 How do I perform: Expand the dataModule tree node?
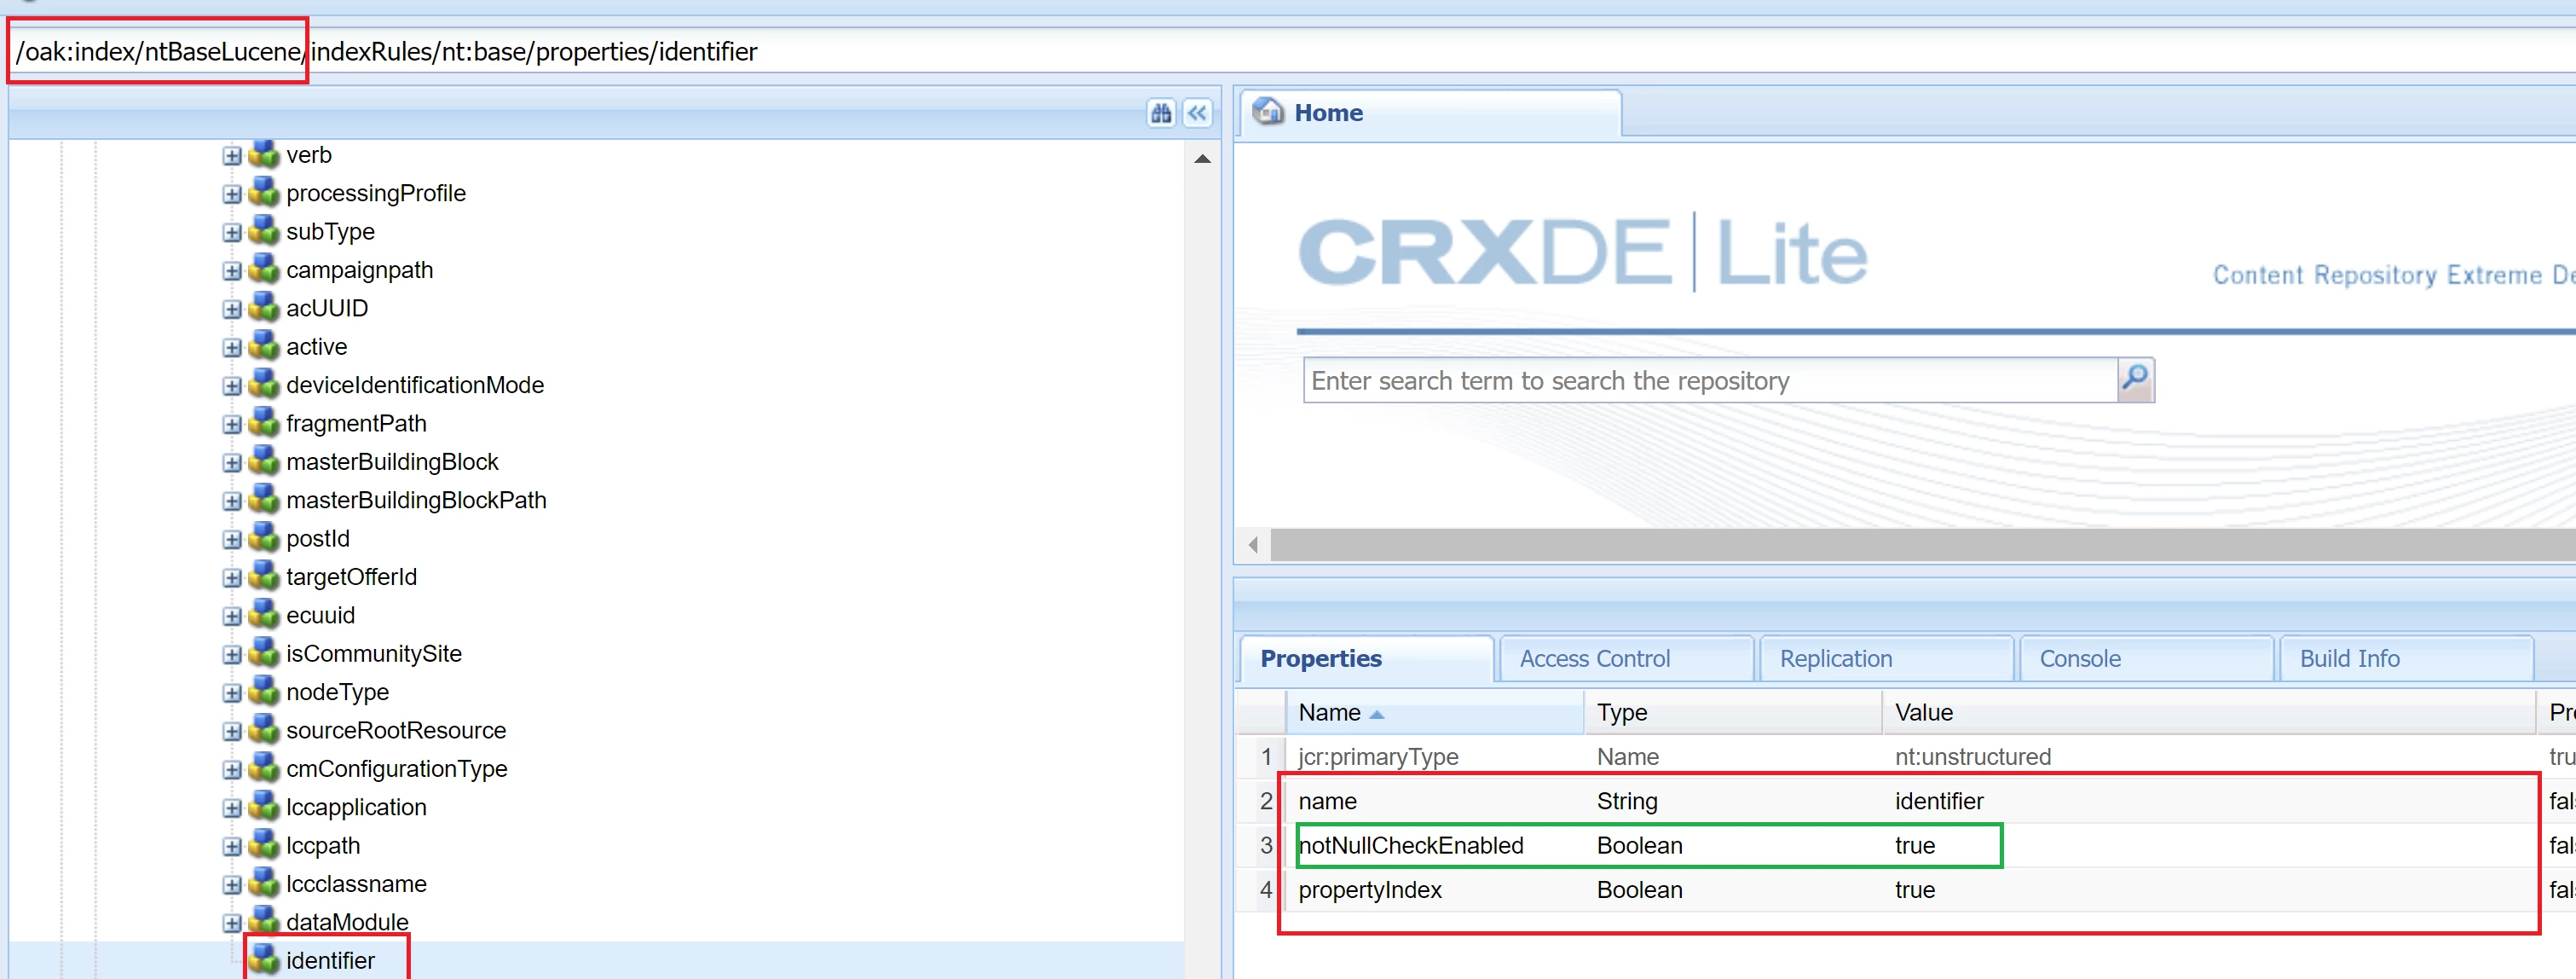[232, 922]
